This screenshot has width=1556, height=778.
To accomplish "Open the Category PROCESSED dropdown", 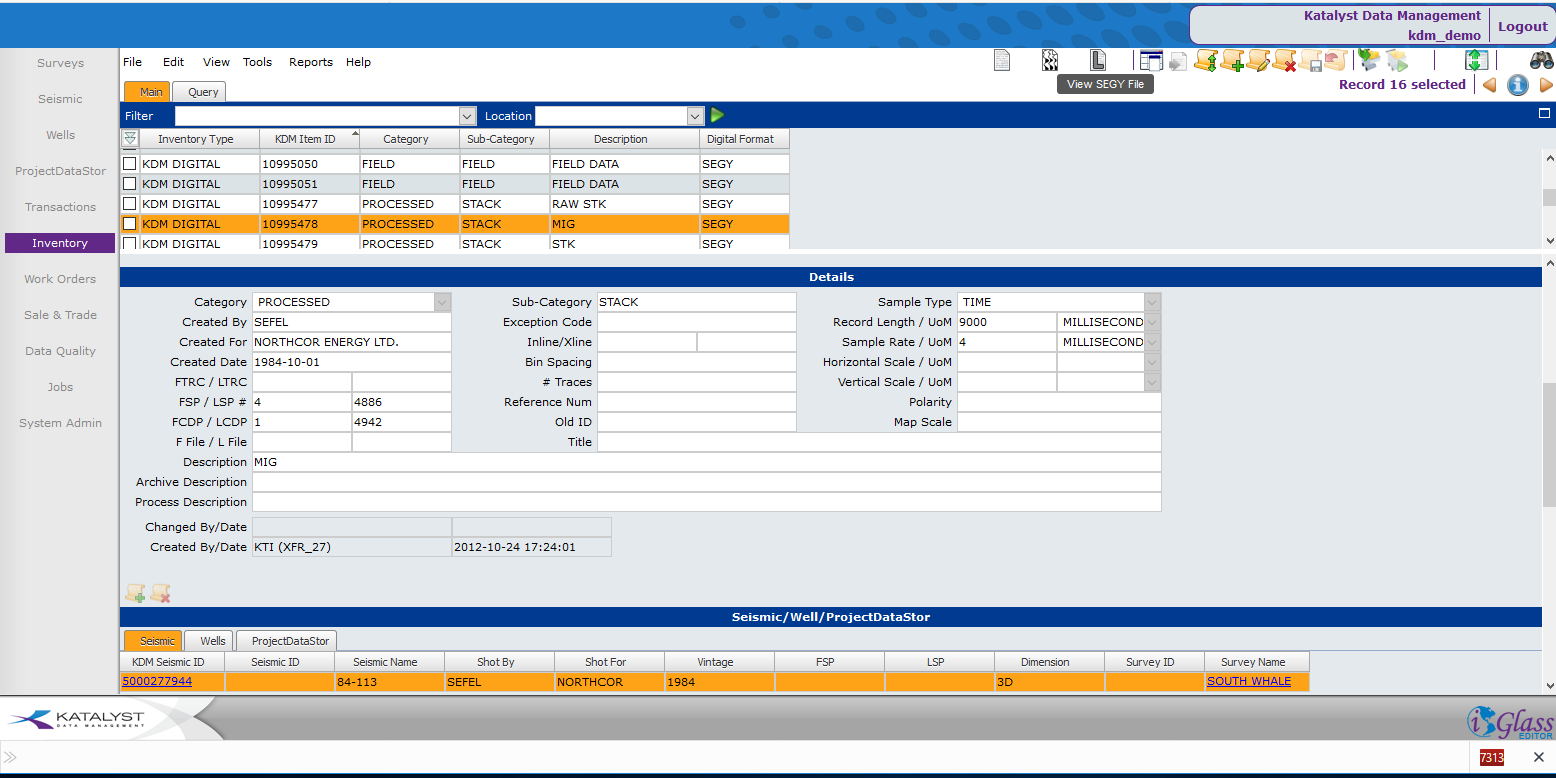I will (x=443, y=302).
